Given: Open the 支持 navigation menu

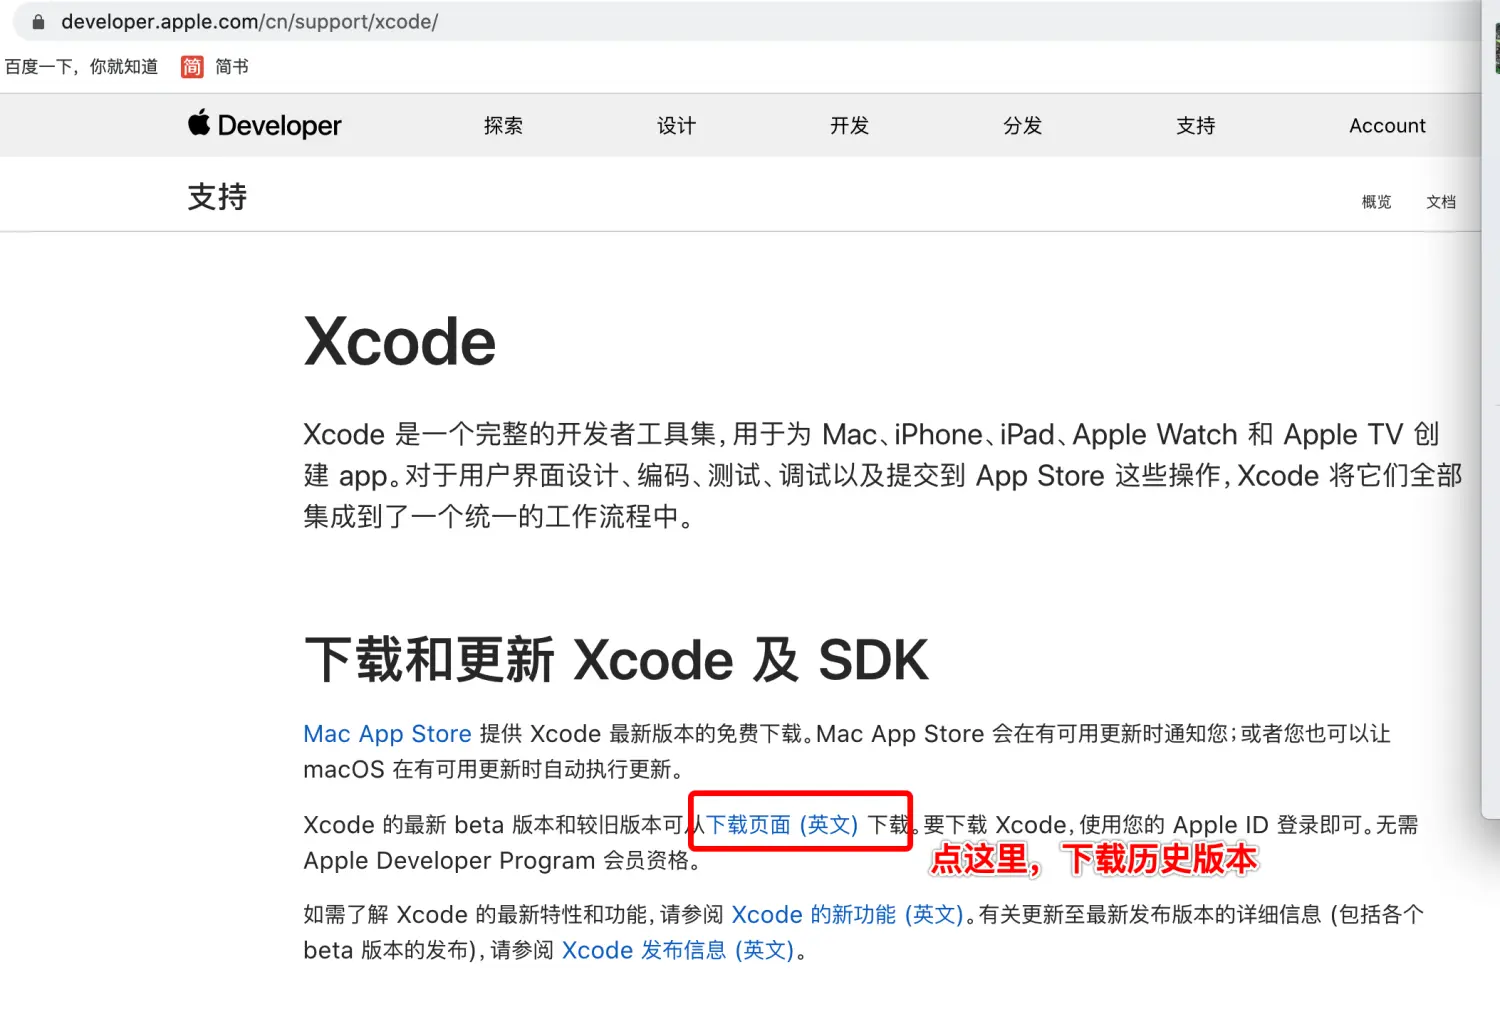Looking at the screenshot, I should pyautogui.click(x=1195, y=125).
